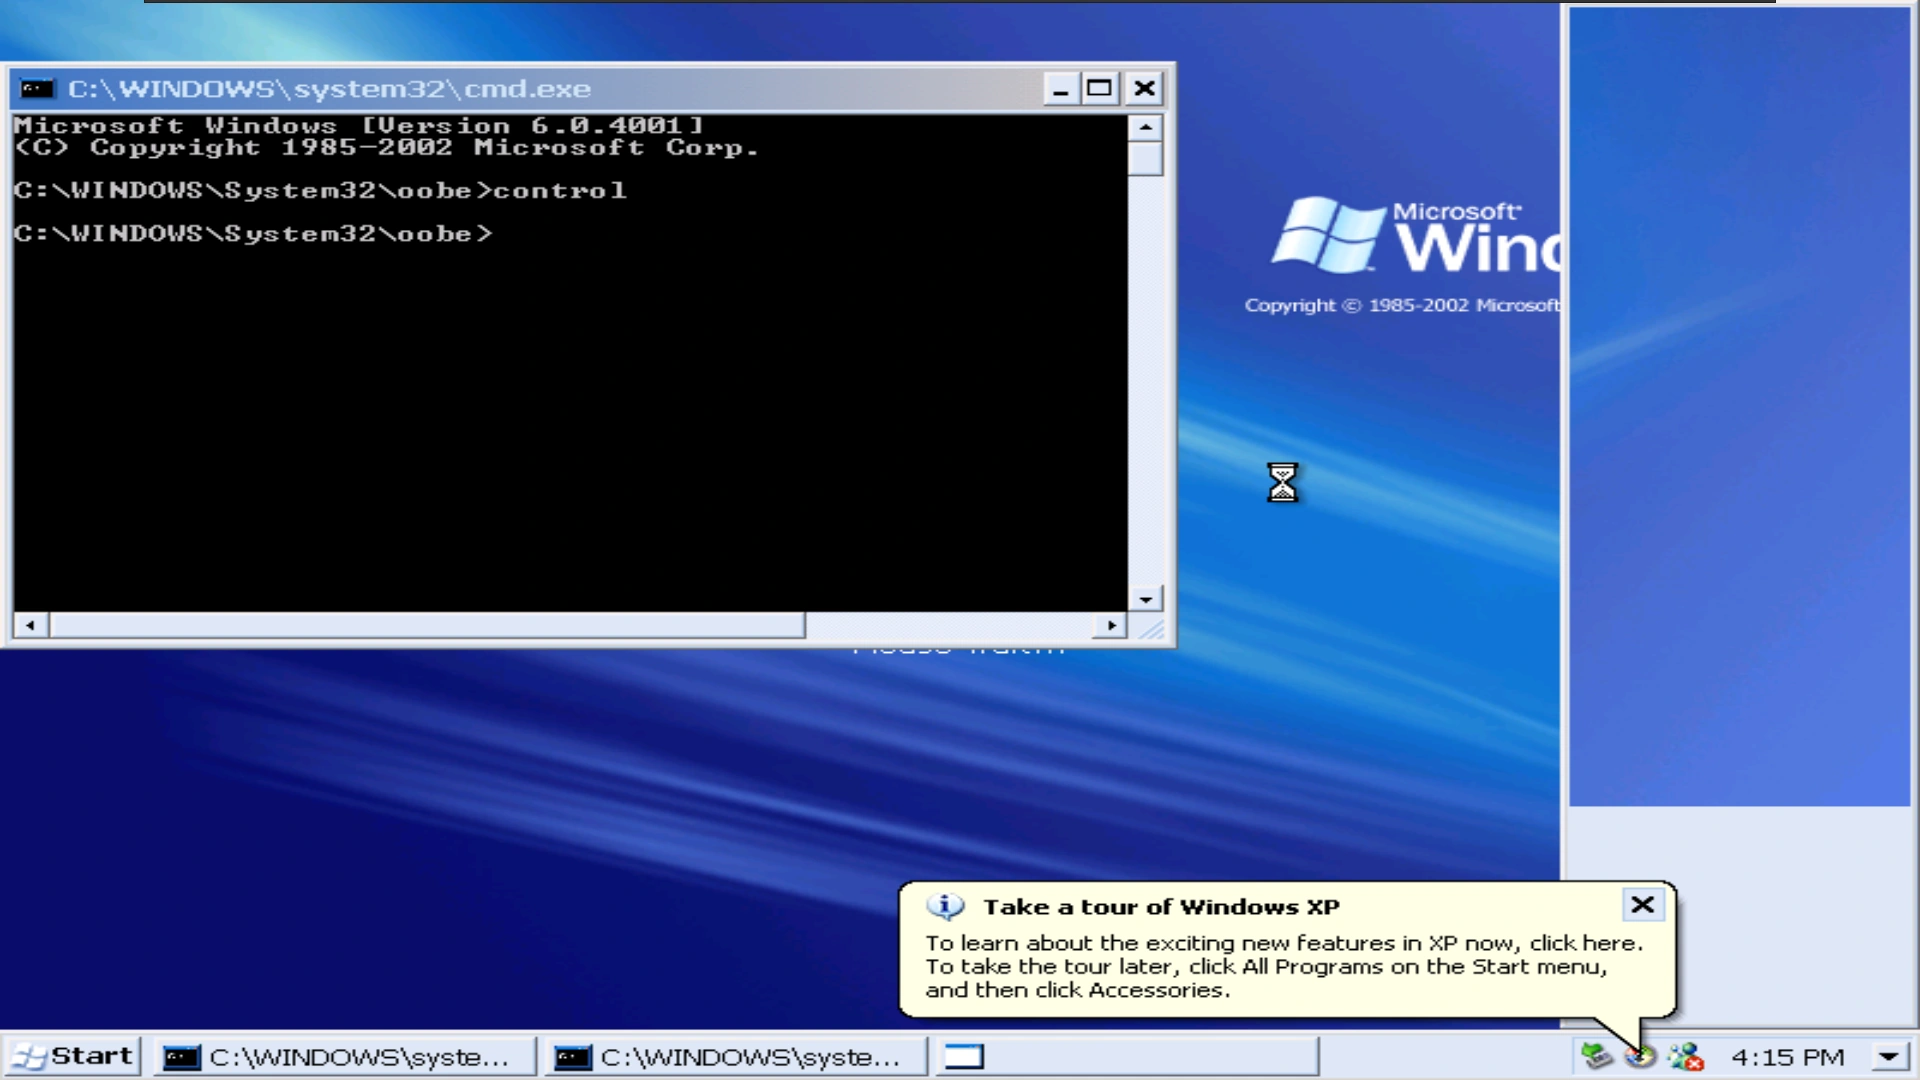Open the Start menu
Image resolution: width=1920 pixels, height=1080 pixels.
72,1056
